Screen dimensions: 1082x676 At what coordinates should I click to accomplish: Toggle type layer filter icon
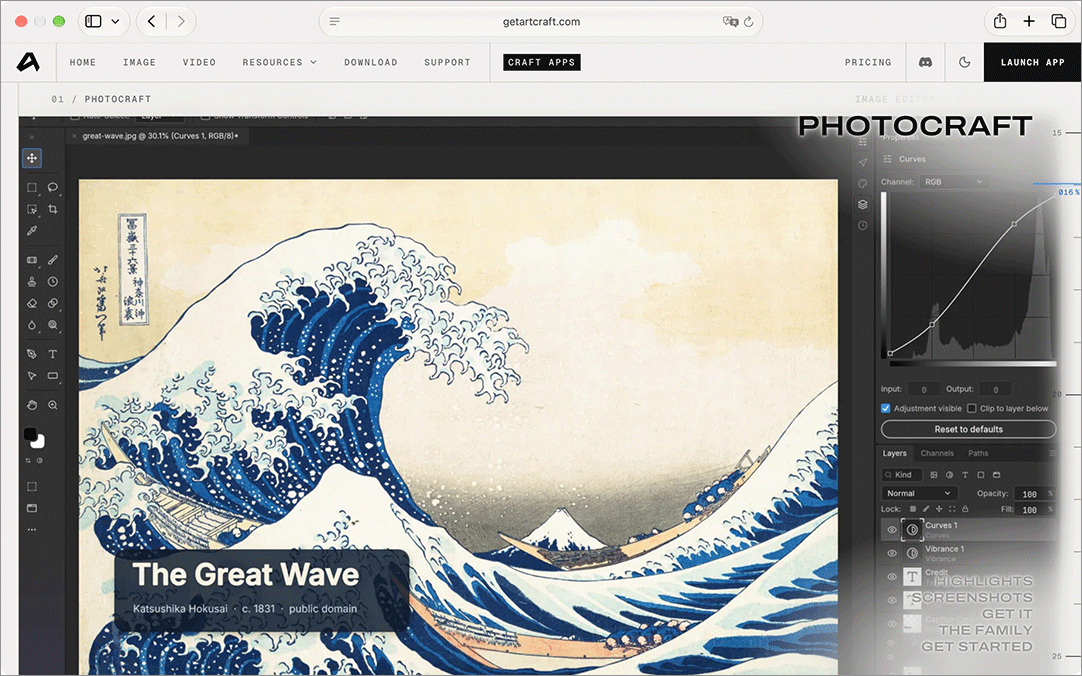[x=965, y=475]
